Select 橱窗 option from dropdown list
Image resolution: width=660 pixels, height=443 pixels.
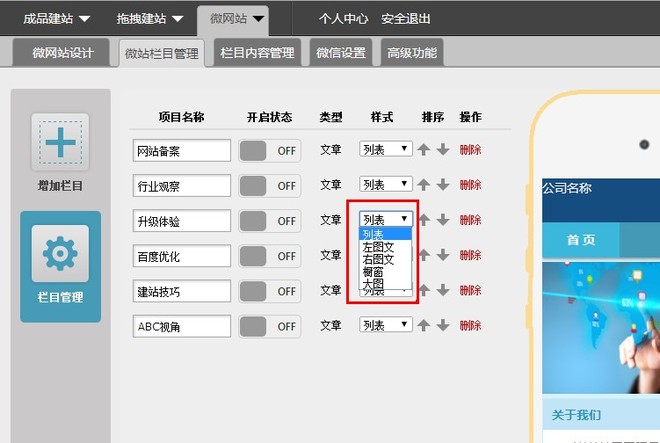point(372,271)
